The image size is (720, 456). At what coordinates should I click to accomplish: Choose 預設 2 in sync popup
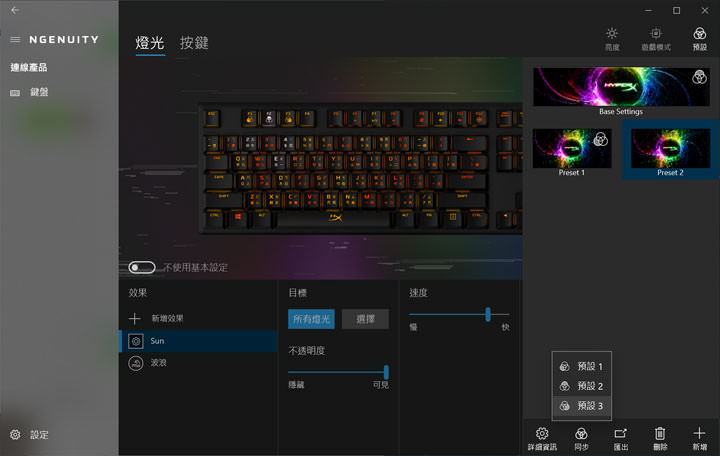click(x=581, y=386)
